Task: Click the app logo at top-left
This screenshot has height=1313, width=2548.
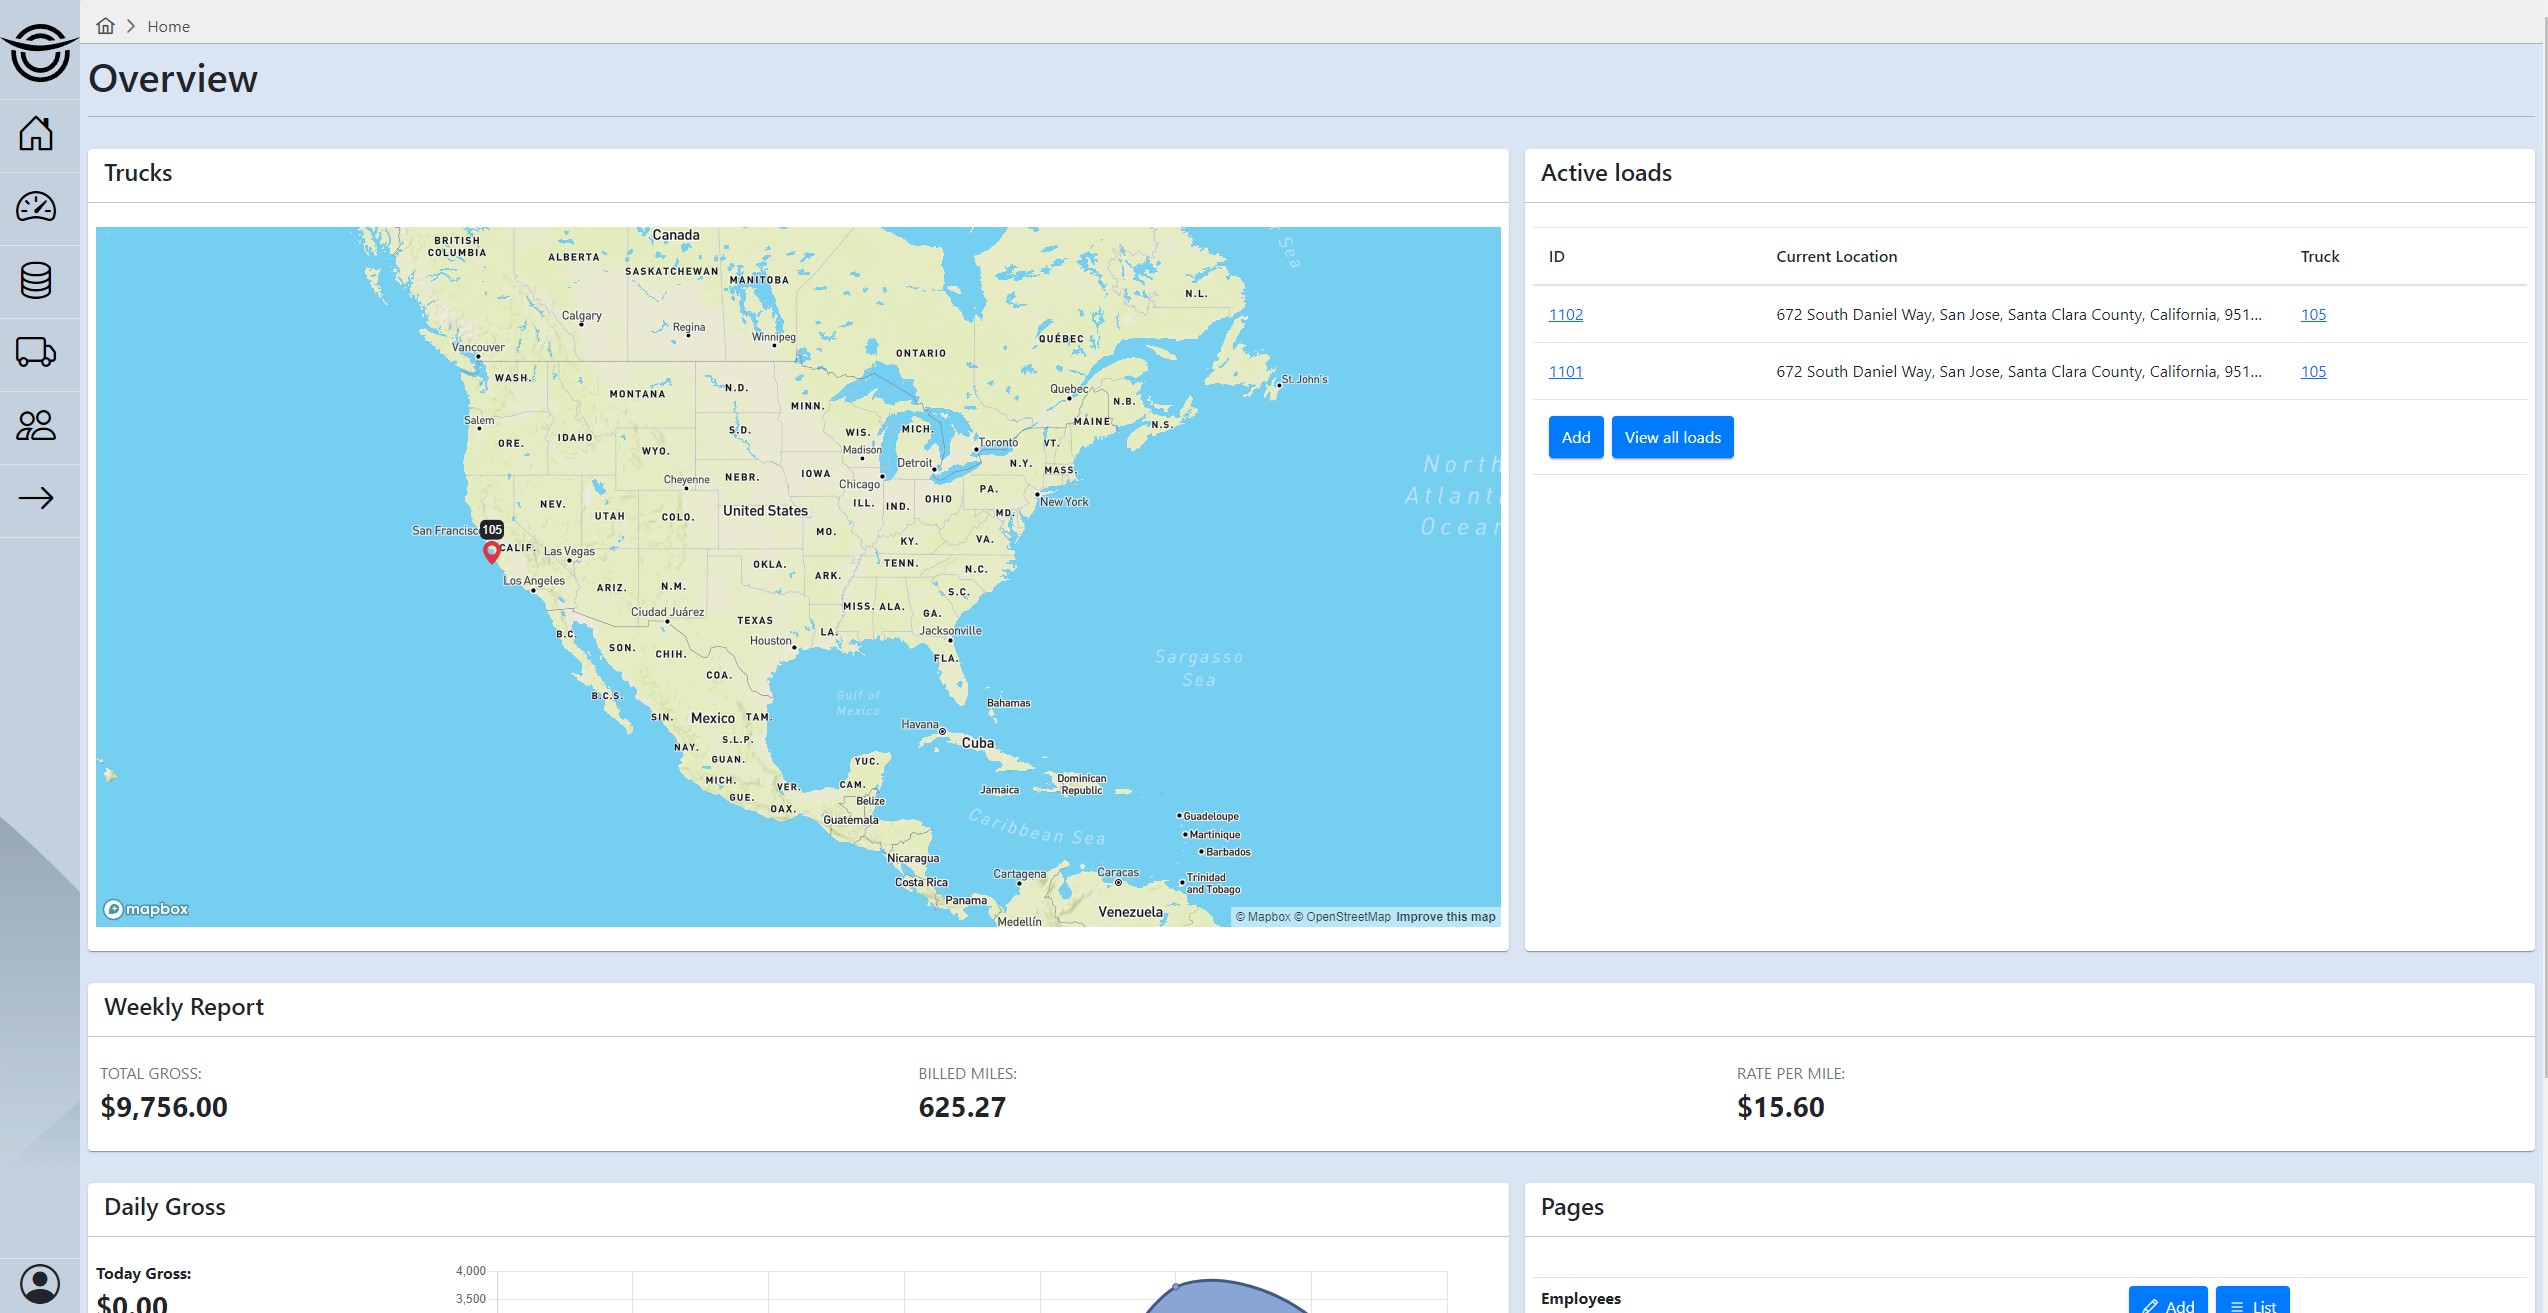Action: pos(40,52)
